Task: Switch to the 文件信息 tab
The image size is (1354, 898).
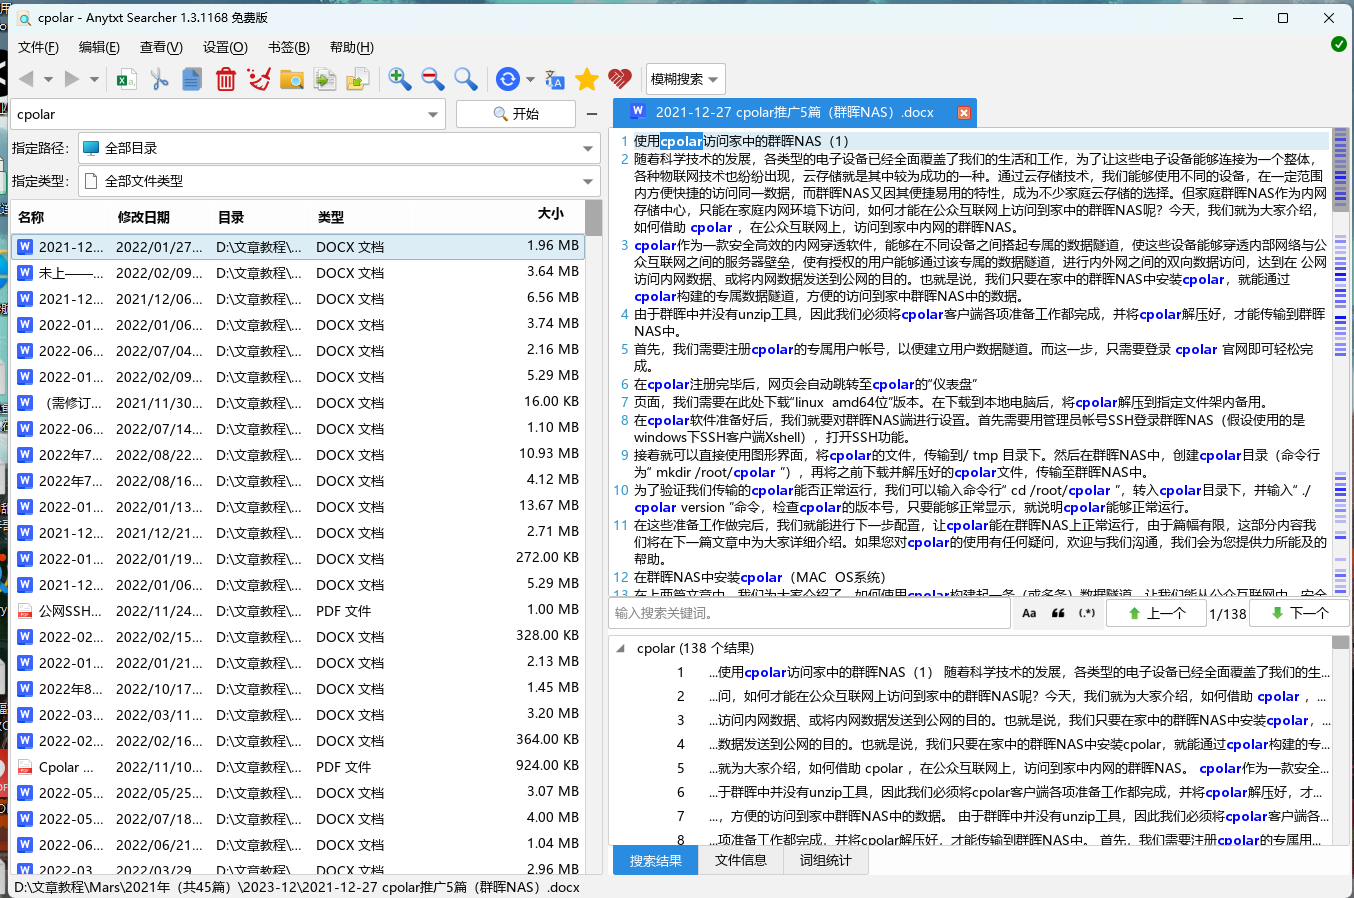Action: pos(741,860)
